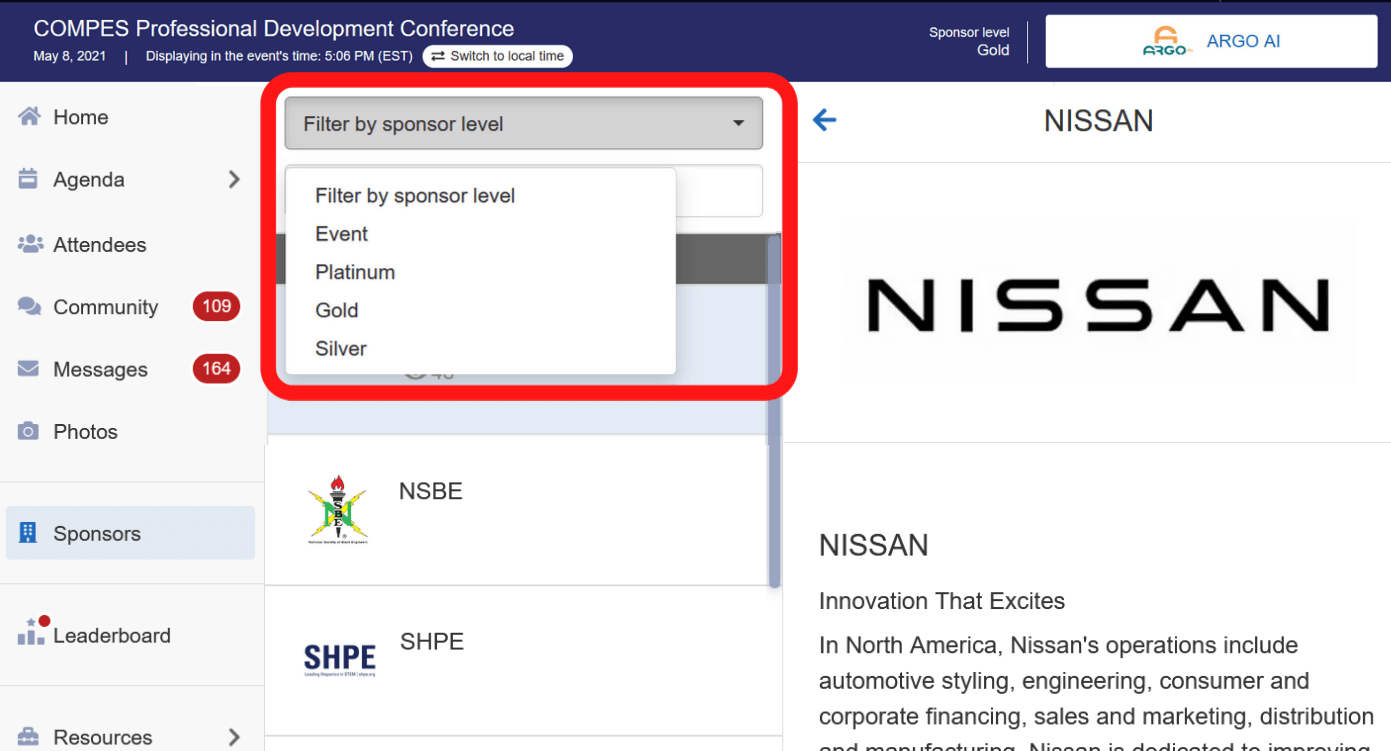Select Platinum from the sponsor filter list
Screen dimensions: 1391x751
click(355, 272)
